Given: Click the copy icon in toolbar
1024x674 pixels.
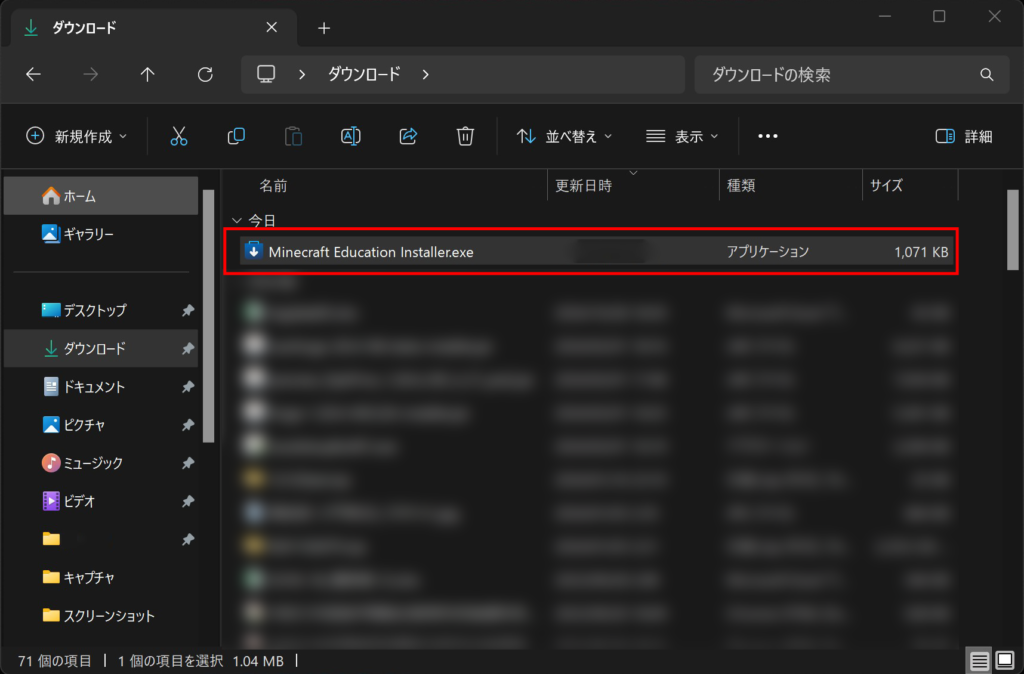Looking at the screenshot, I should 236,136.
